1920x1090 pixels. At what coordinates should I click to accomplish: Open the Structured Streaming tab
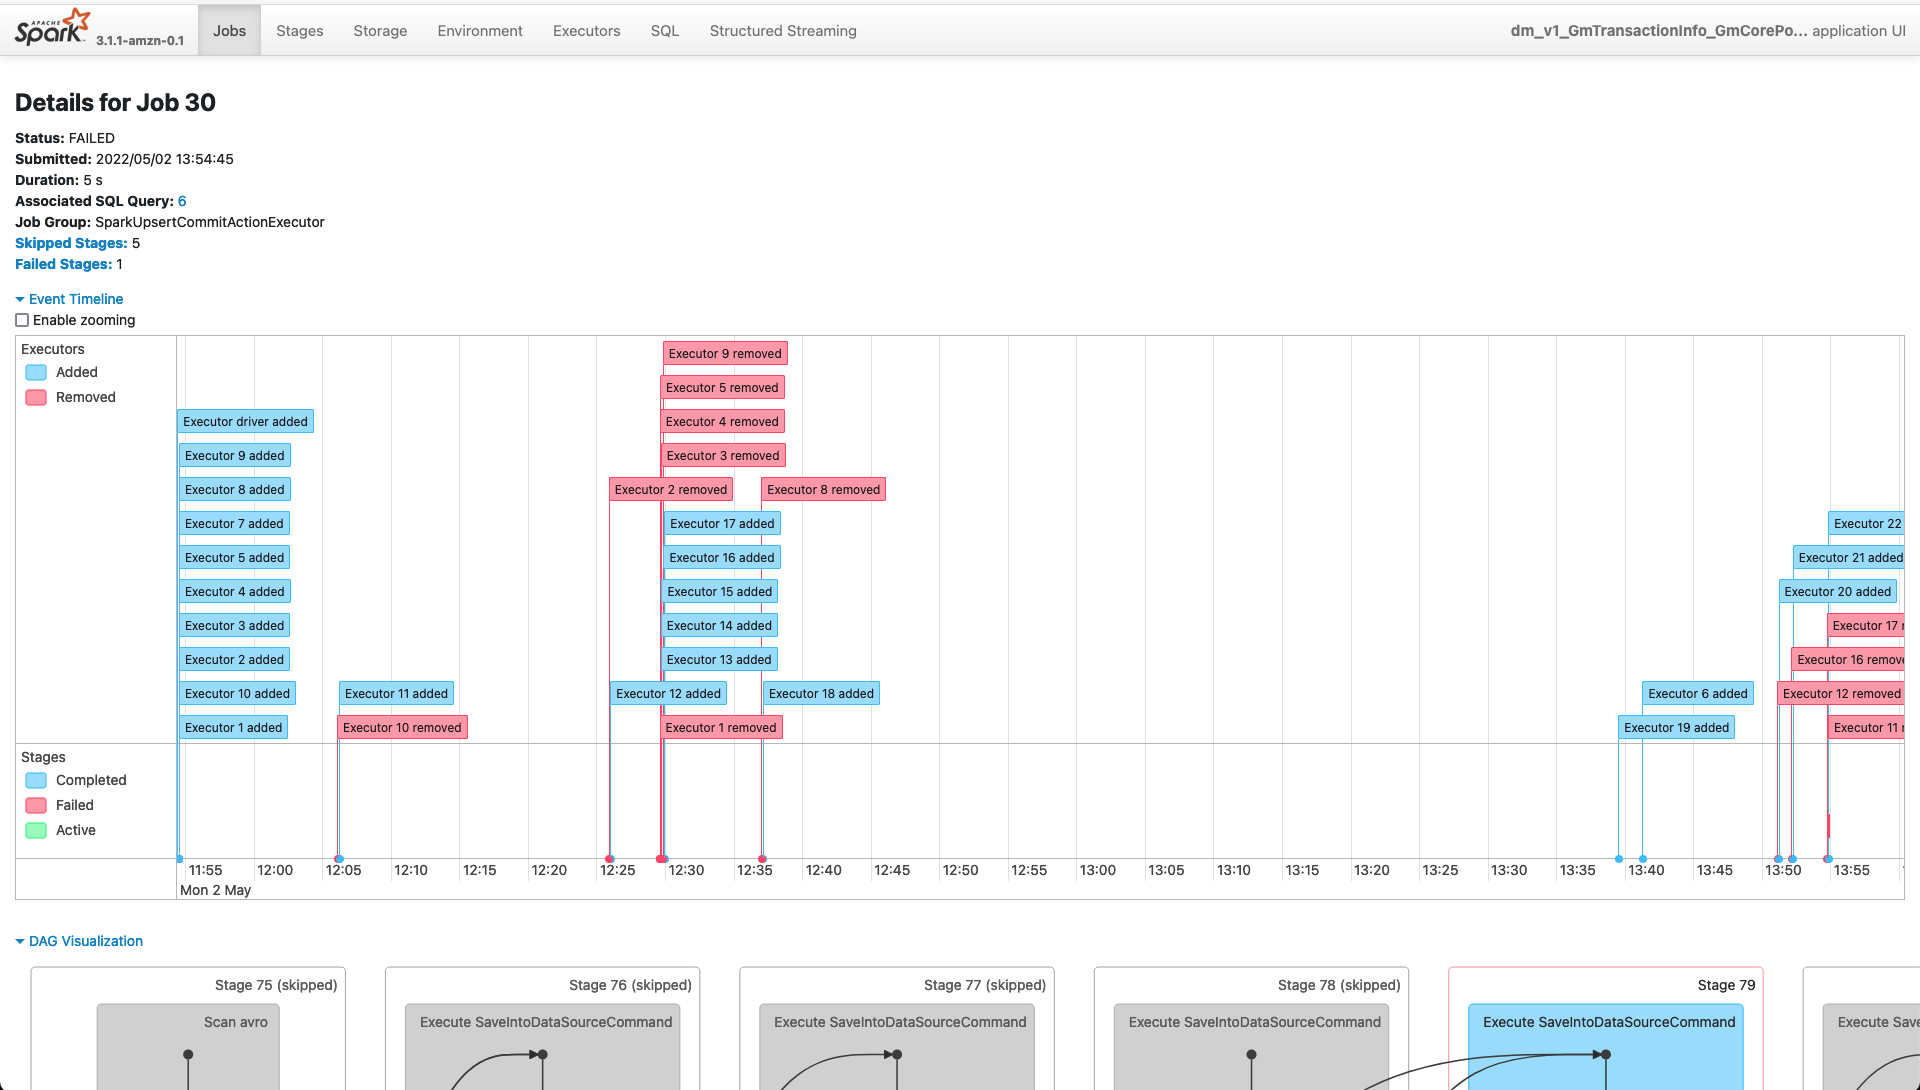[x=782, y=31]
